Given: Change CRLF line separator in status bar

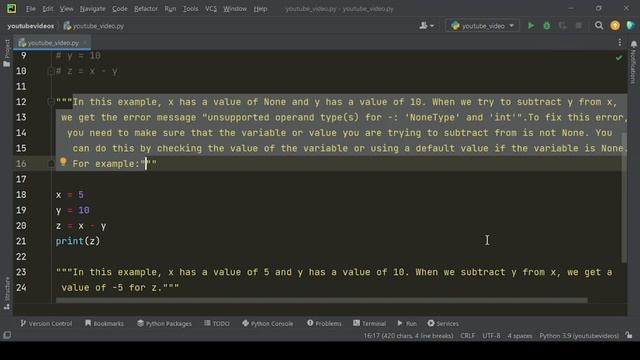Looking at the screenshot, I should 467,336.
